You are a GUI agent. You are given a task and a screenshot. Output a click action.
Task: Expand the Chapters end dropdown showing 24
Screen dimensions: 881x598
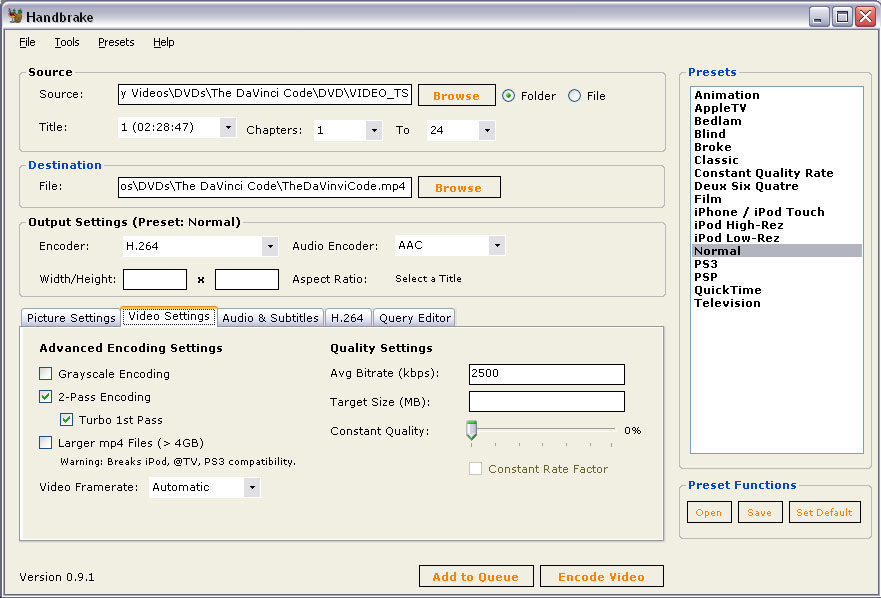(487, 130)
